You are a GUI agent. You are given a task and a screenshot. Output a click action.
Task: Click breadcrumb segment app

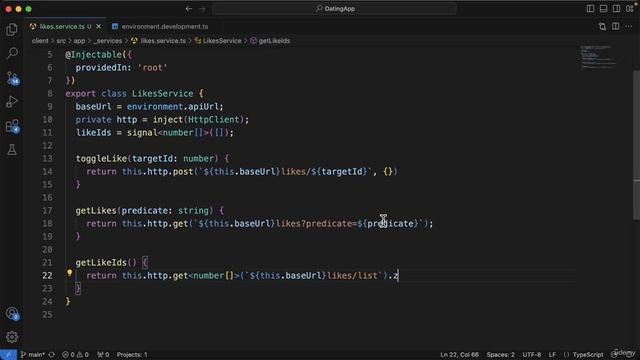(x=79, y=41)
